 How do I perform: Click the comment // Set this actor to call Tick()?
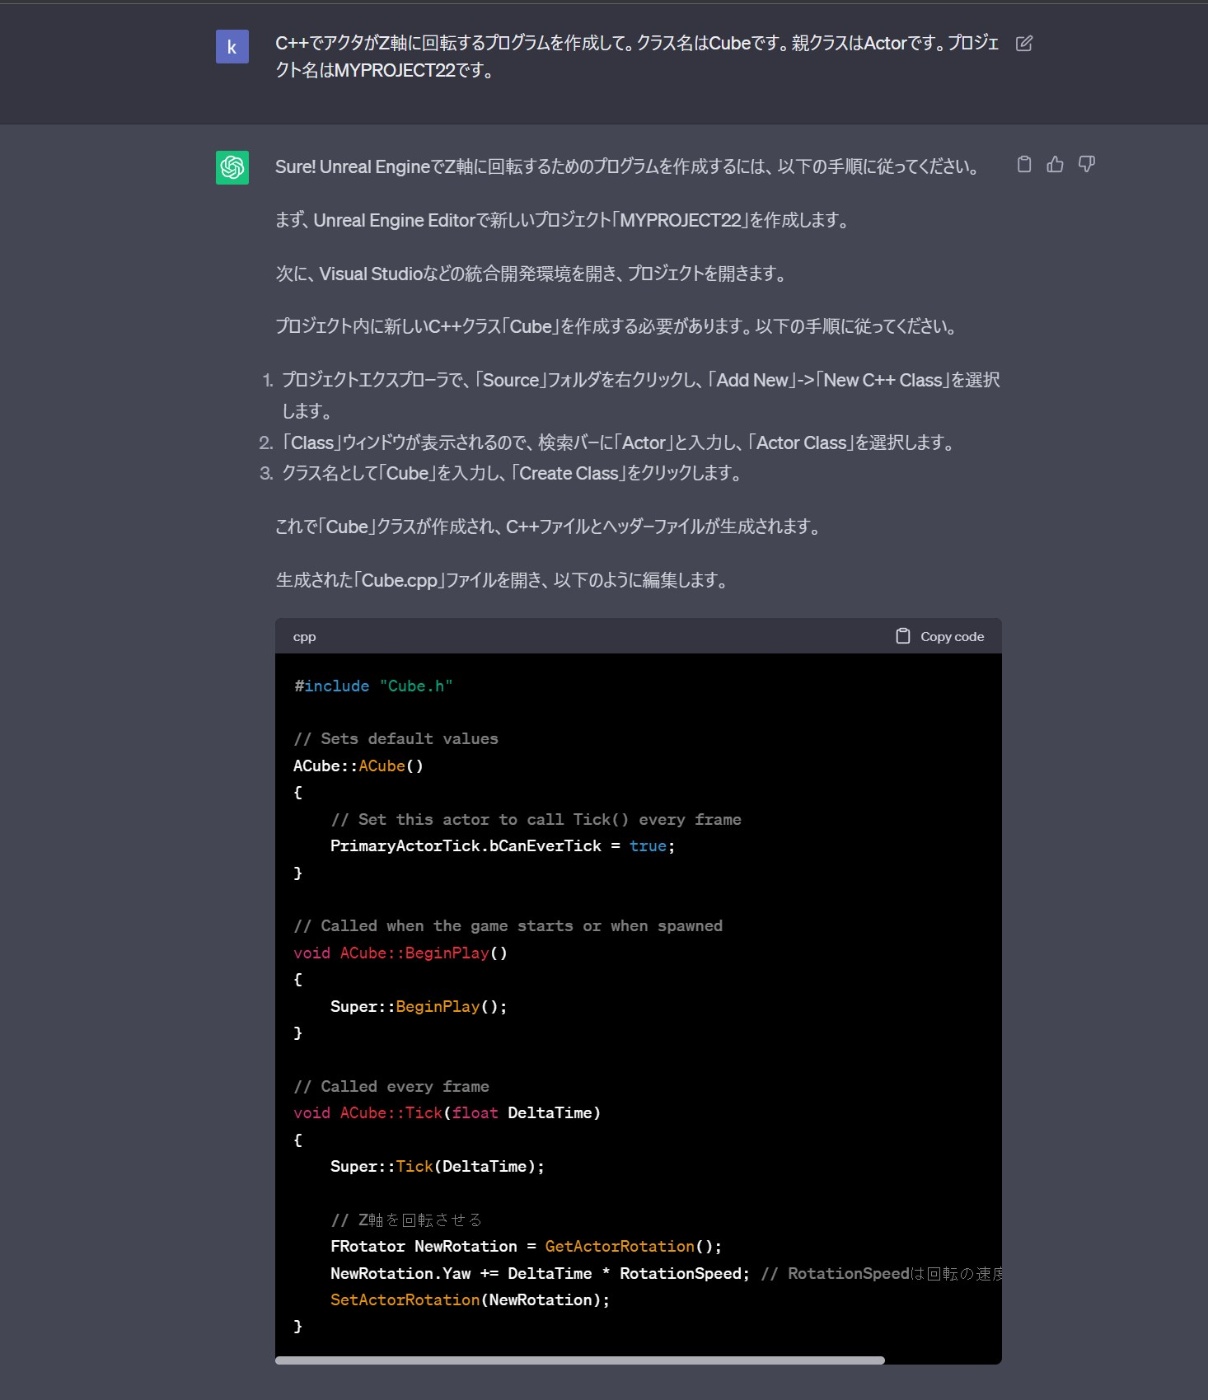(536, 819)
